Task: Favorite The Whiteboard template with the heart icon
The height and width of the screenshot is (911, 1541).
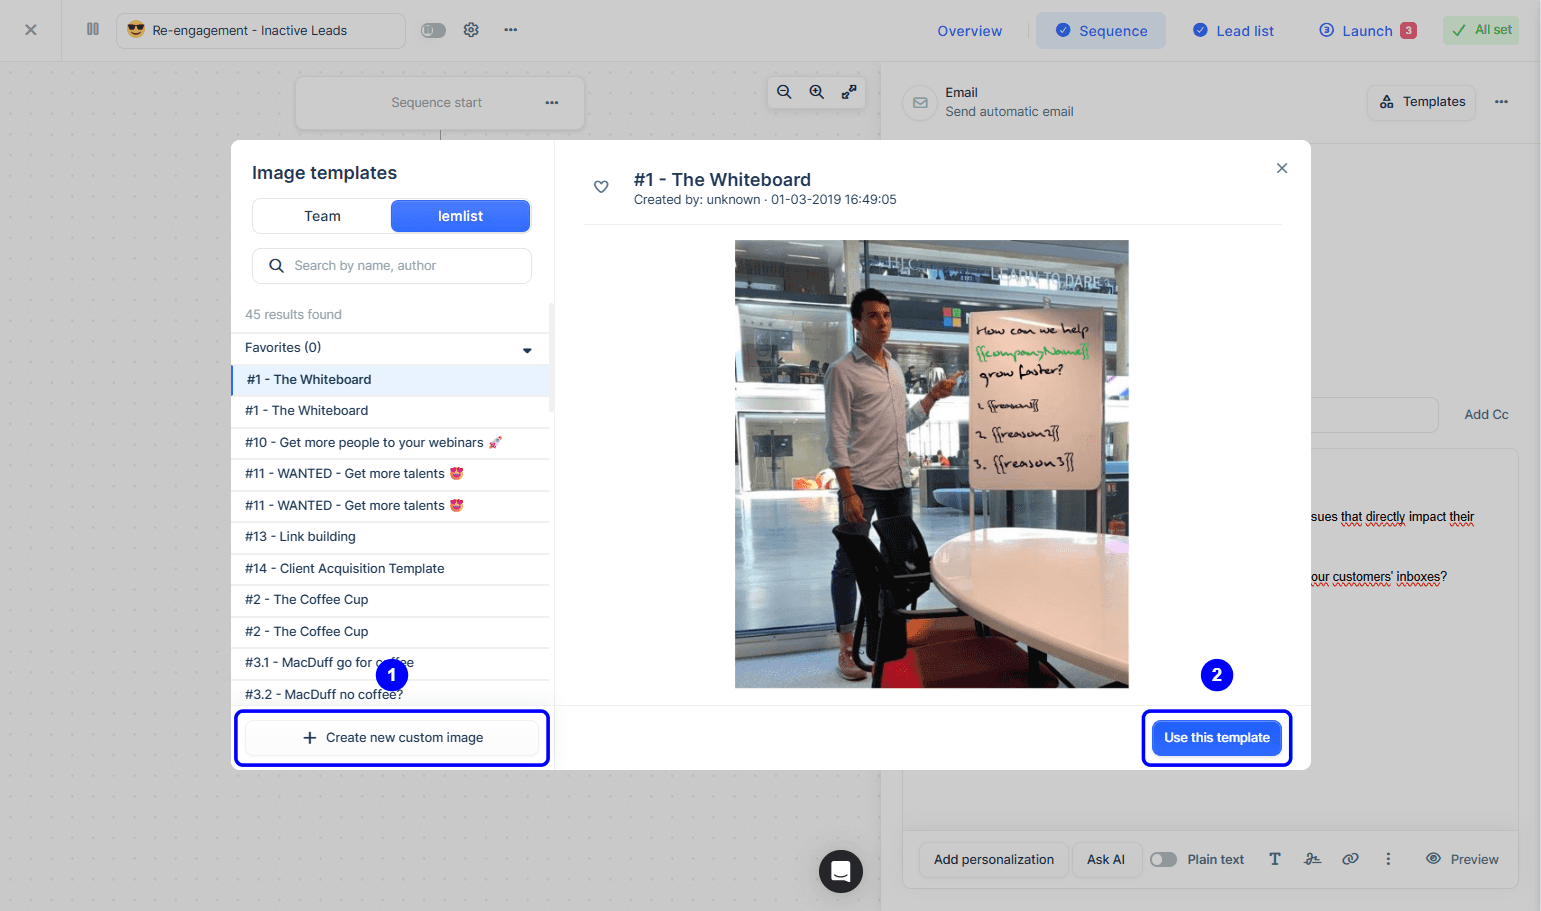Action: [x=601, y=187]
